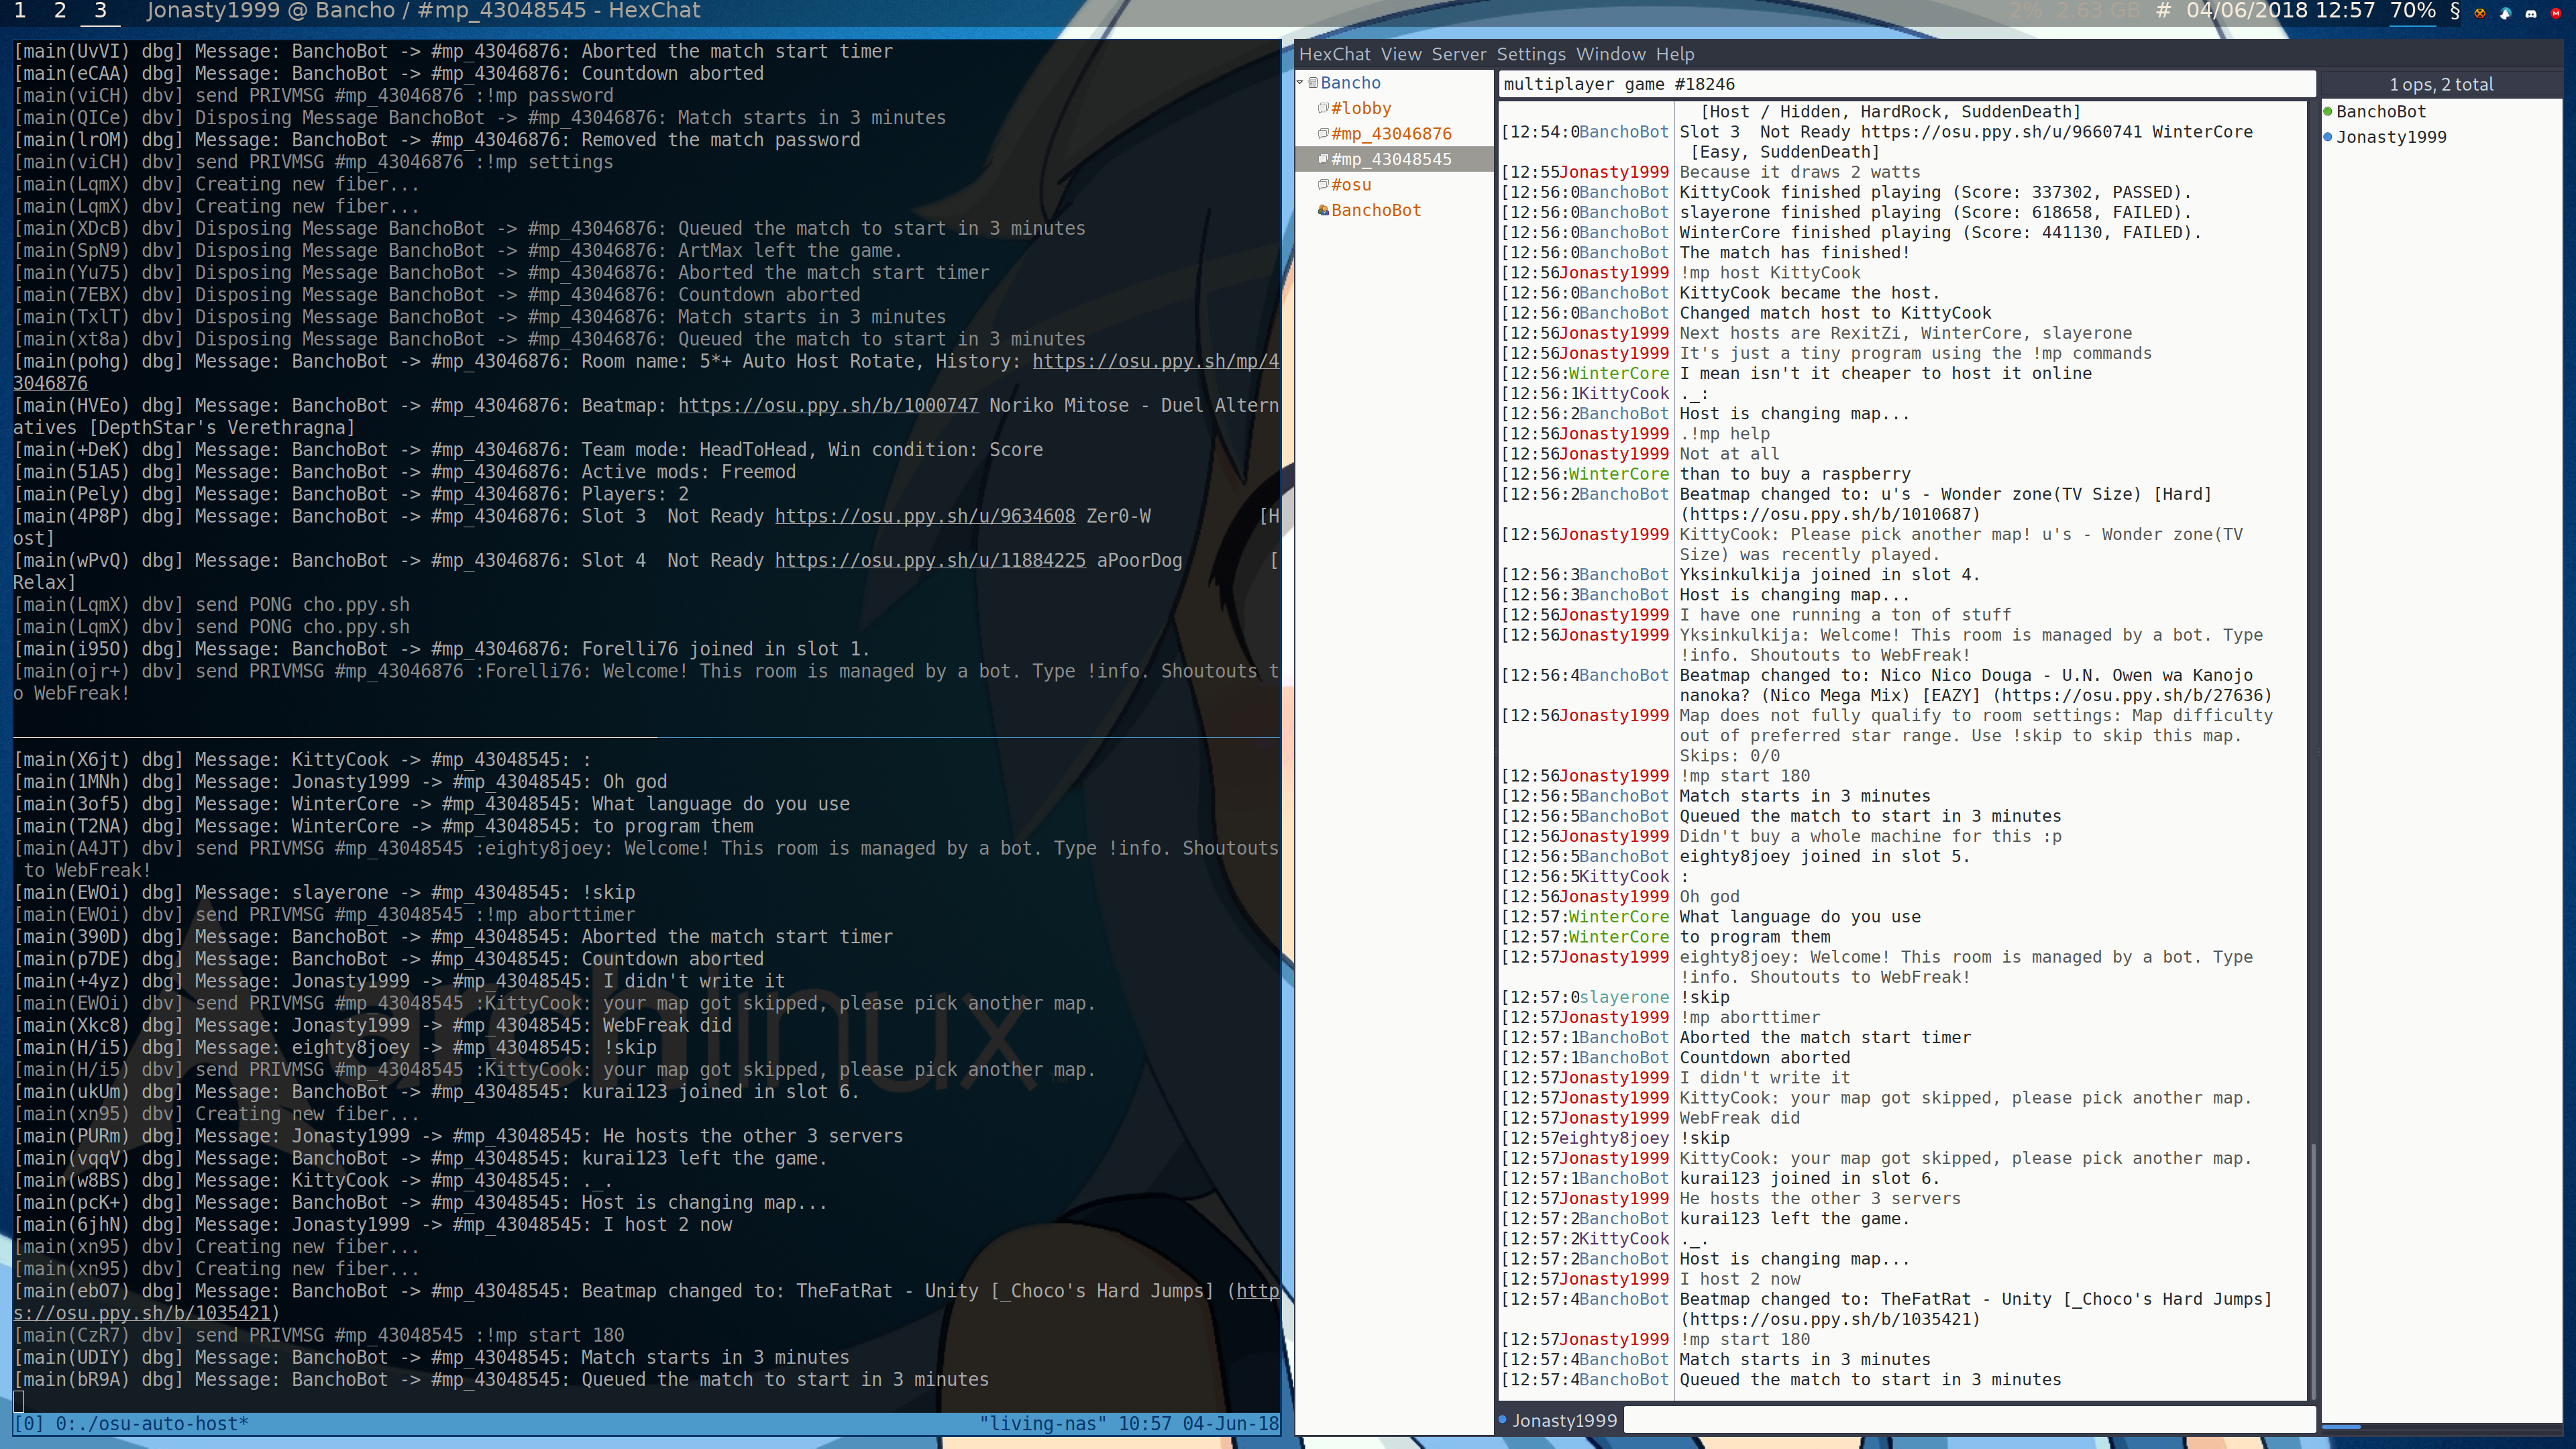Viewport: 2576px width, 1449px height.
Task: Click window title 'Jonasty1999 @ Bancho / #mp_43048545 - HexChat'
Action: [x=423, y=11]
